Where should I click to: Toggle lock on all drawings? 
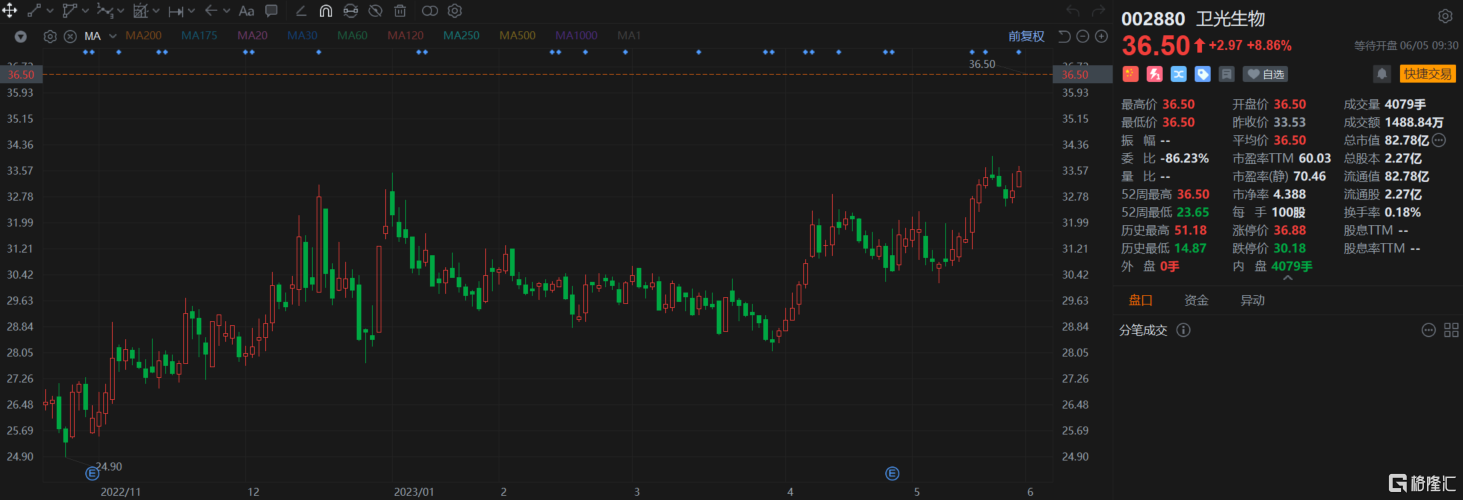tap(350, 11)
